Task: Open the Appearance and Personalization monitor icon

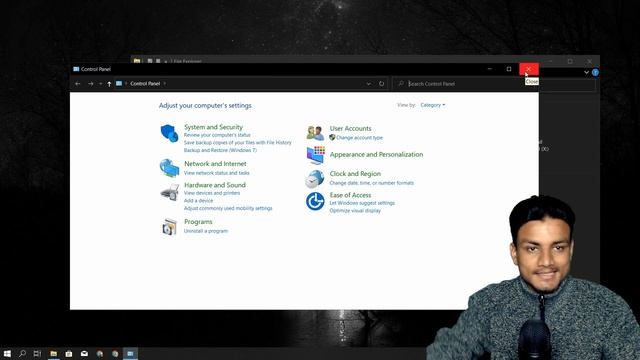Action: click(x=316, y=155)
